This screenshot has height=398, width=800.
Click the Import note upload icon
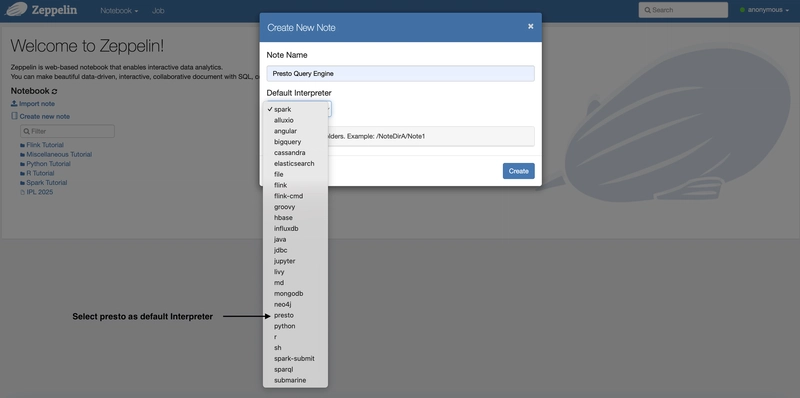click(x=14, y=104)
